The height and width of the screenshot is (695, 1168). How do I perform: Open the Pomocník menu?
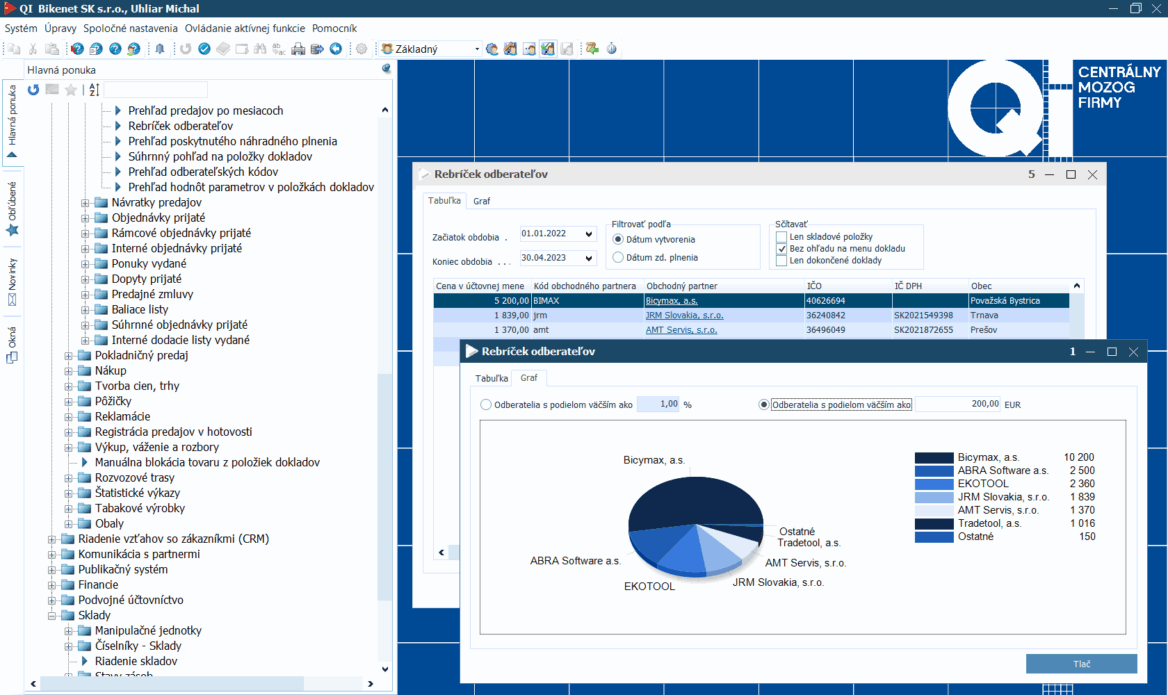point(334,28)
